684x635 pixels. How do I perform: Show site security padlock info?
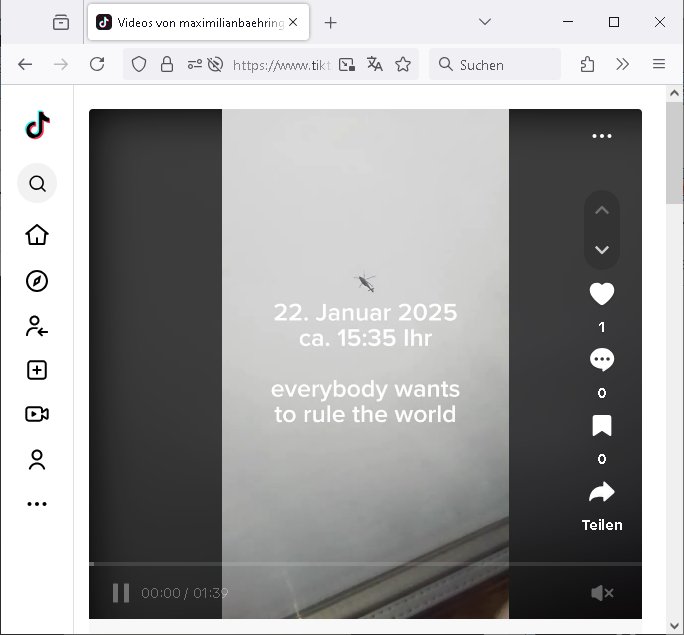coord(167,65)
